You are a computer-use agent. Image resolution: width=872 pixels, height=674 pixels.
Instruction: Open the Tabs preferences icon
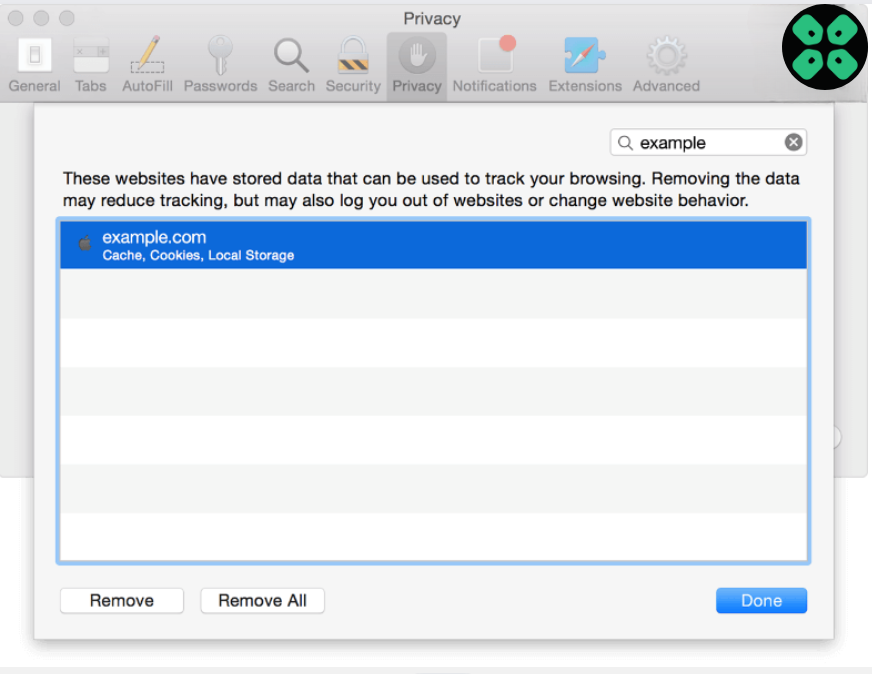[x=91, y=56]
